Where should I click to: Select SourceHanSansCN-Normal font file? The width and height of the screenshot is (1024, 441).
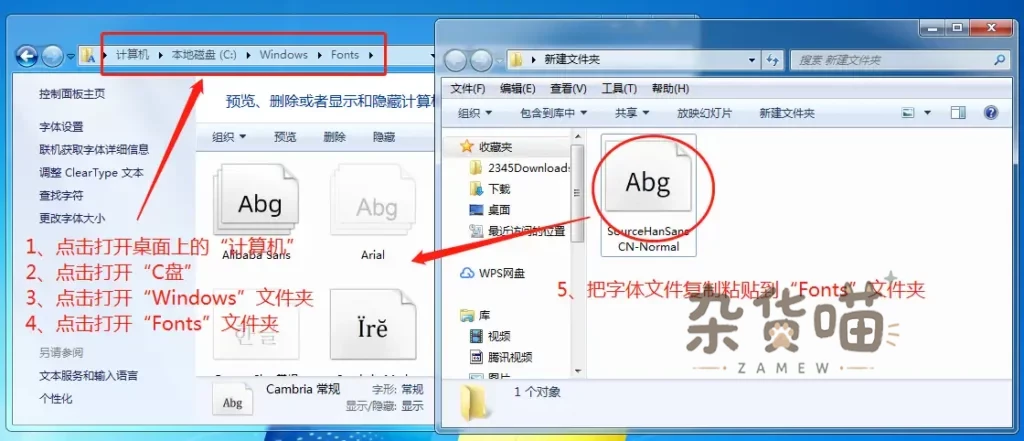click(x=648, y=195)
